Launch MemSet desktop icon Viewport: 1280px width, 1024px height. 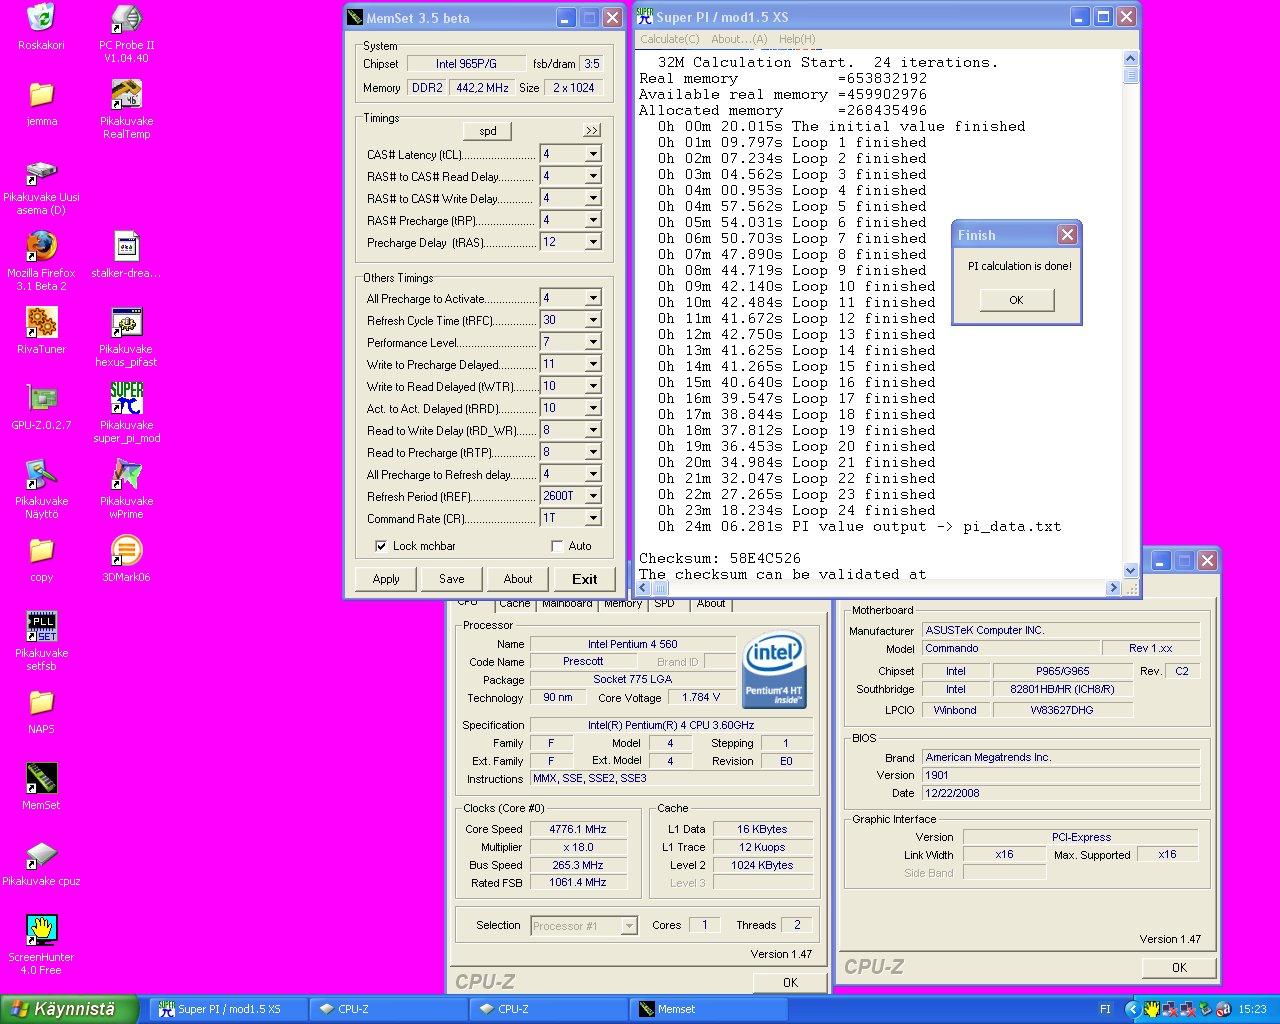tap(41, 778)
